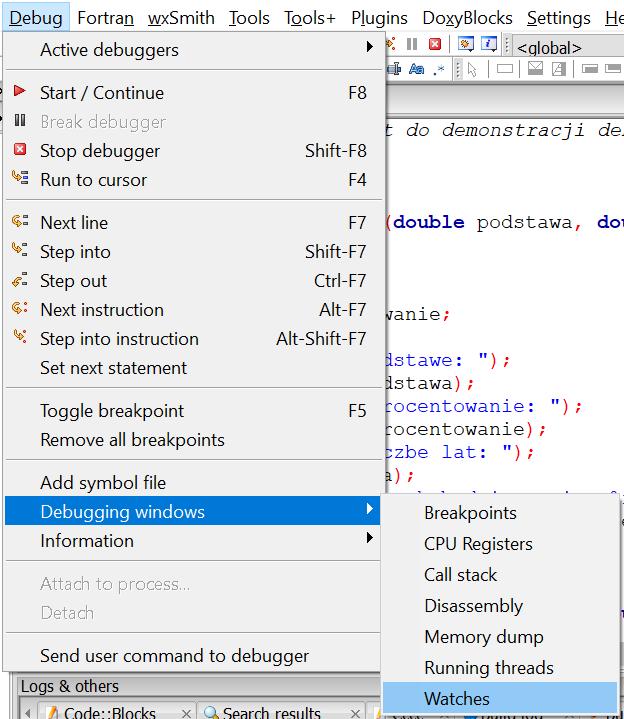
Task: Click the Stop debugger red X icon in menu
Action: [20, 149]
